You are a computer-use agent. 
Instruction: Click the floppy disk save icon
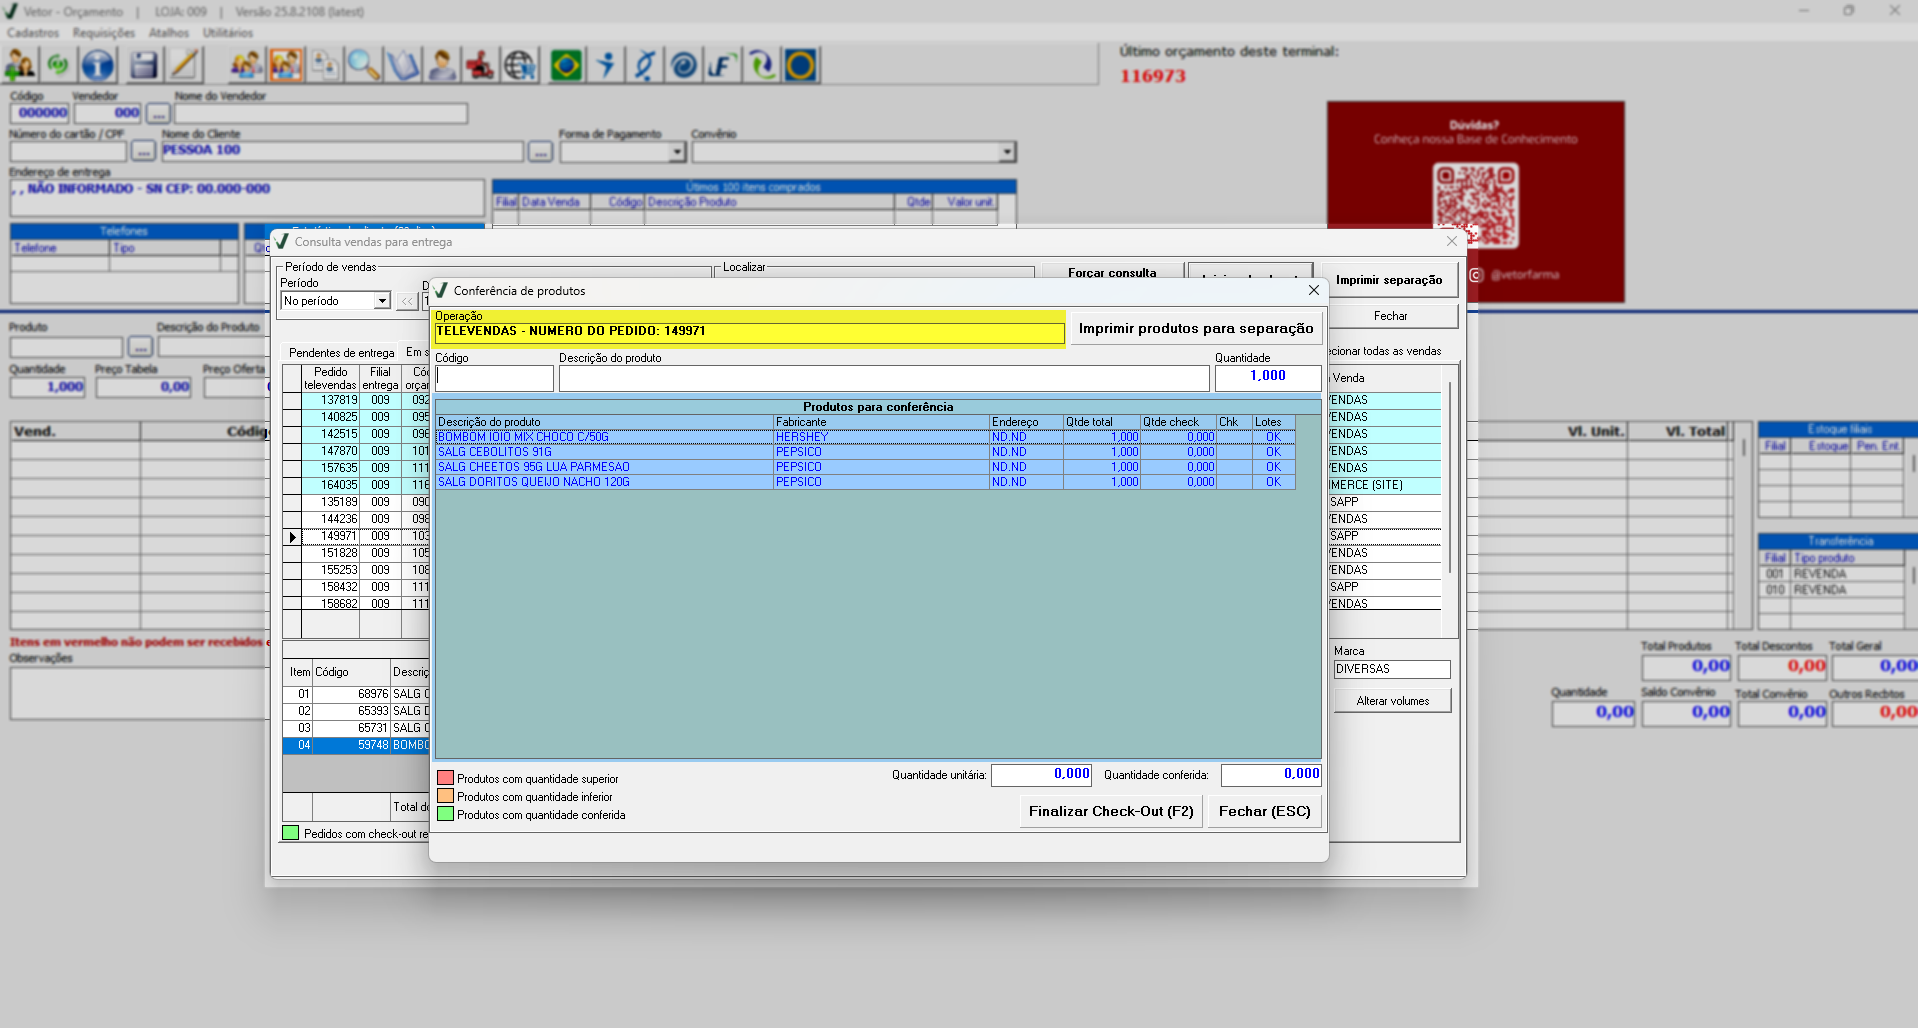tap(144, 66)
